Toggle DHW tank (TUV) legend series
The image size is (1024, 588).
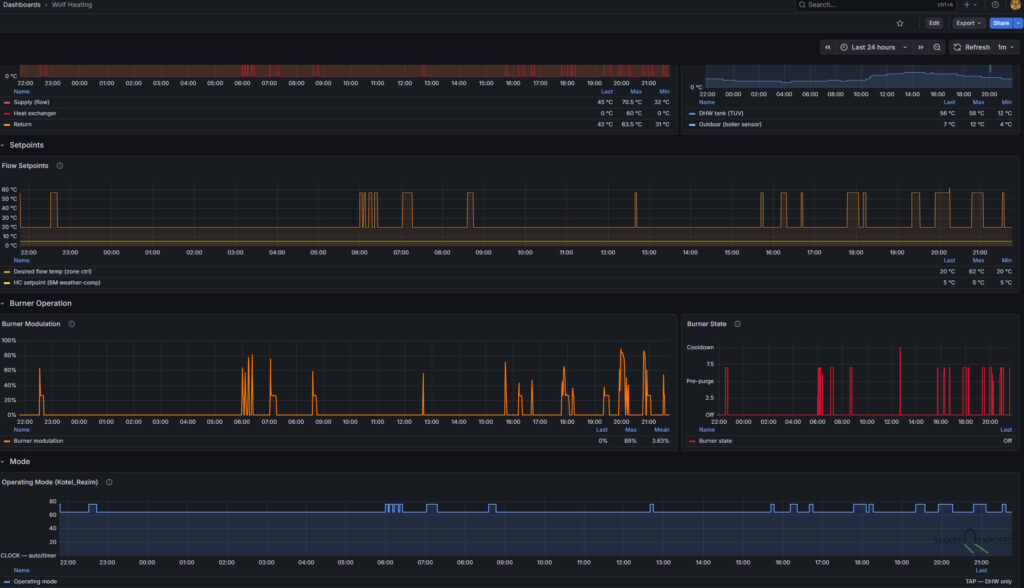(x=721, y=114)
